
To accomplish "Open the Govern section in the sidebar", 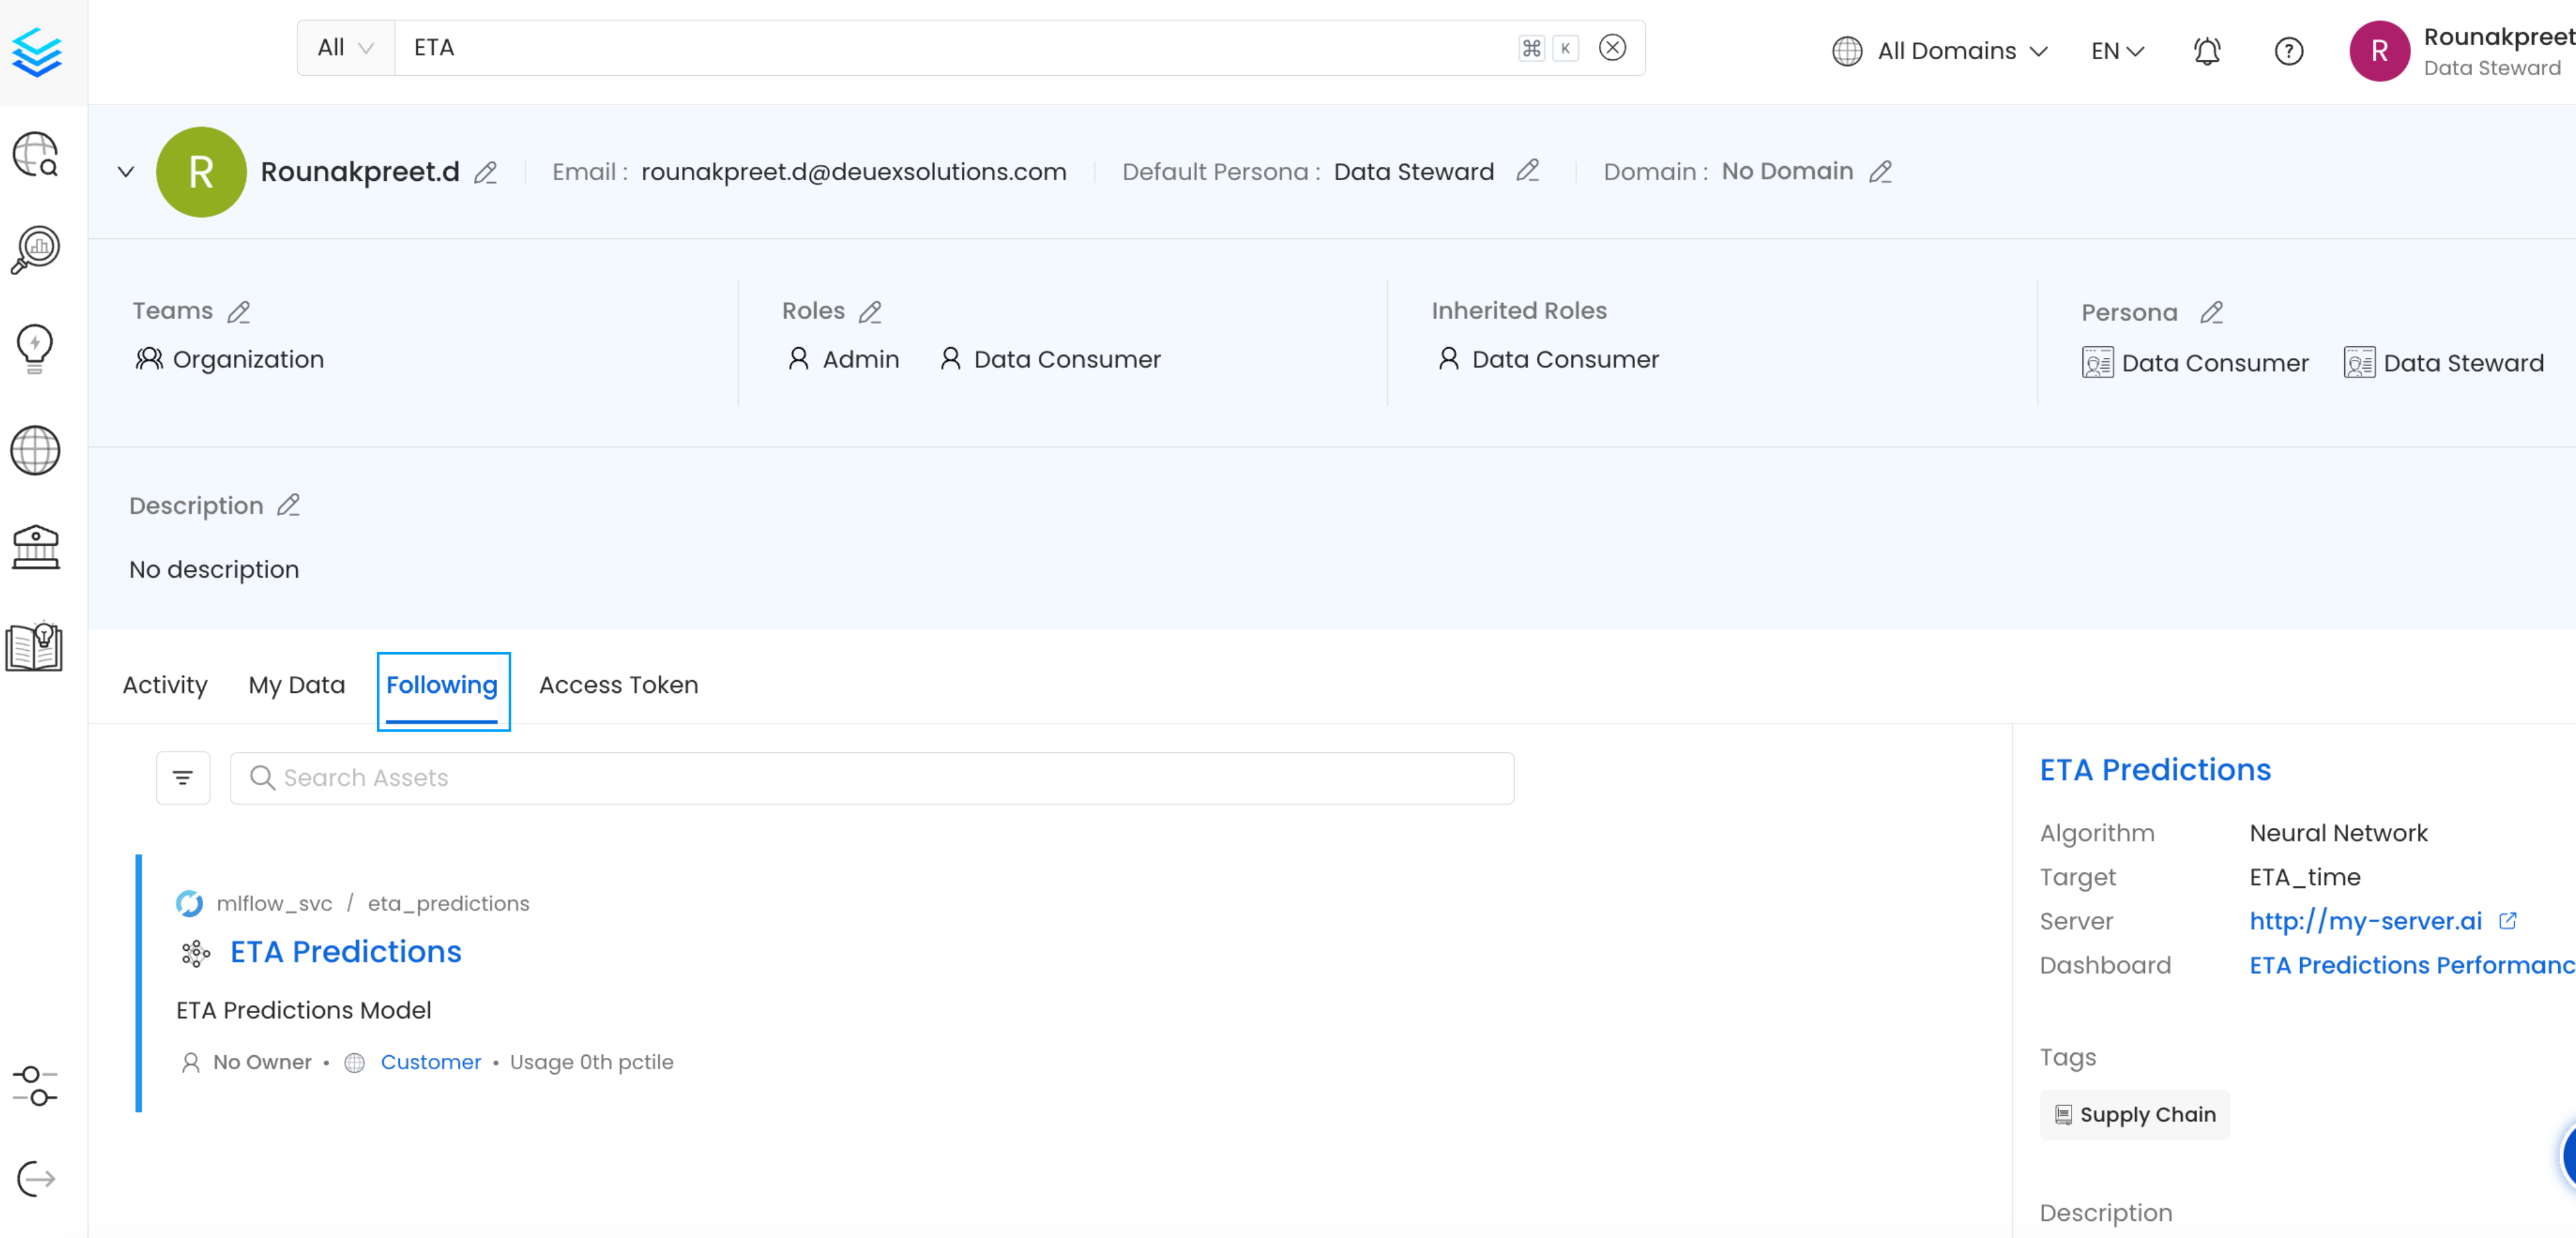I will 36,547.
